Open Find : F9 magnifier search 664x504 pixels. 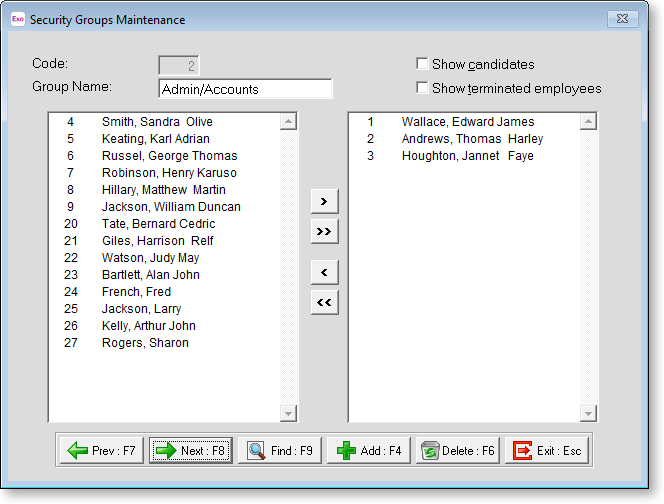[x=279, y=451]
